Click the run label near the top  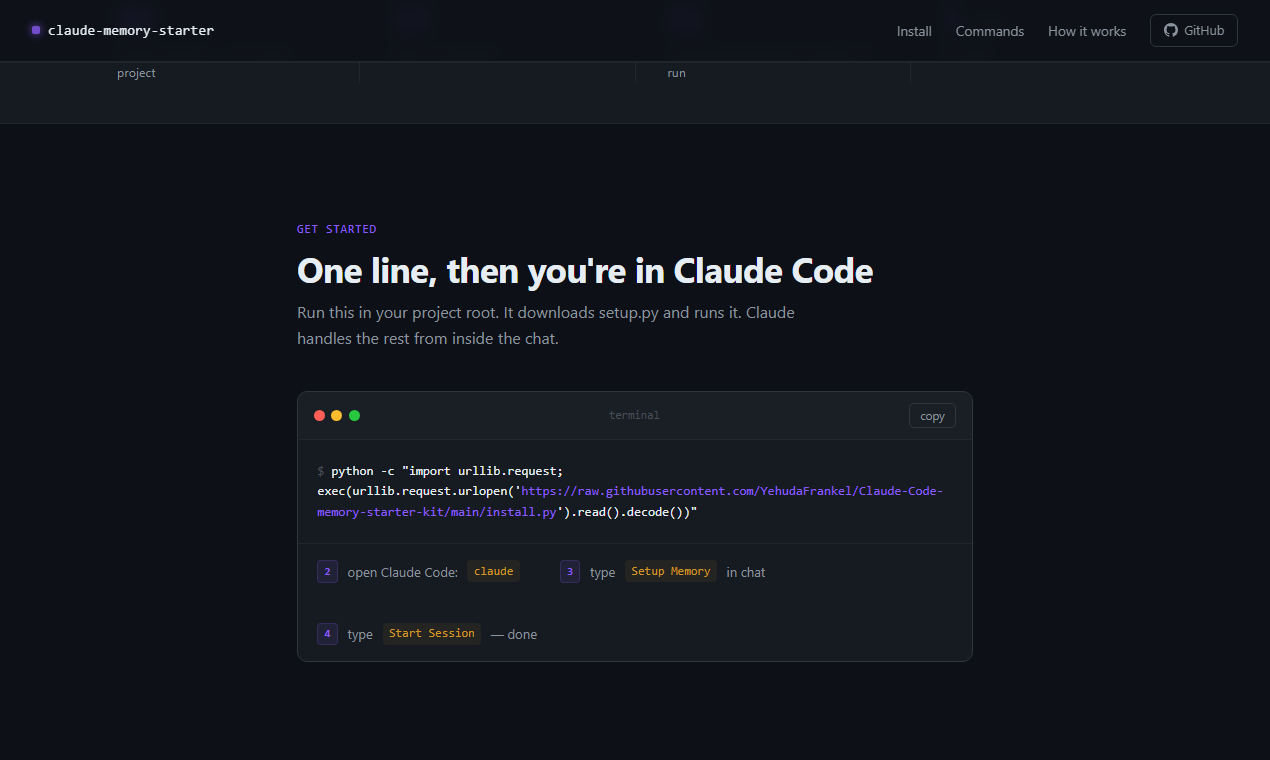(x=676, y=72)
